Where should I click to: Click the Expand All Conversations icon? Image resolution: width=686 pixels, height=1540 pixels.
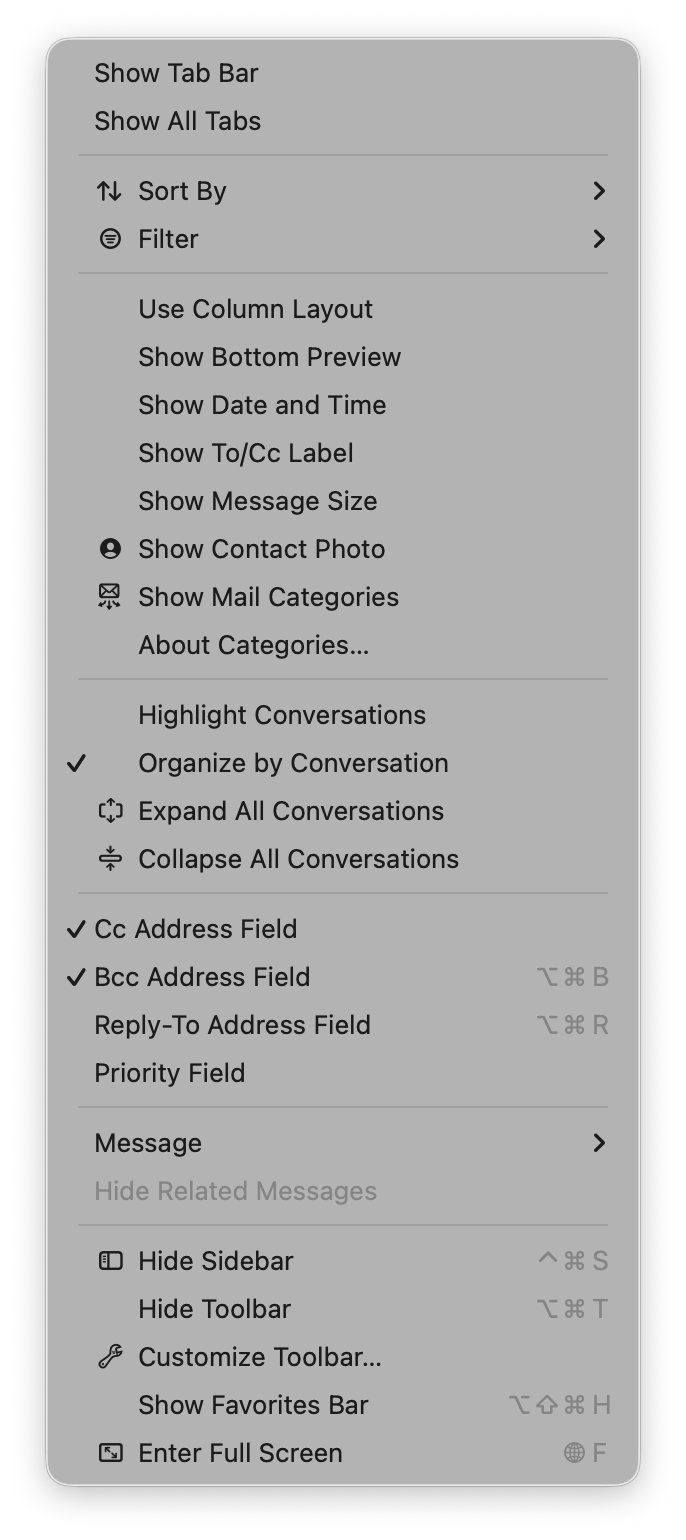coord(110,810)
